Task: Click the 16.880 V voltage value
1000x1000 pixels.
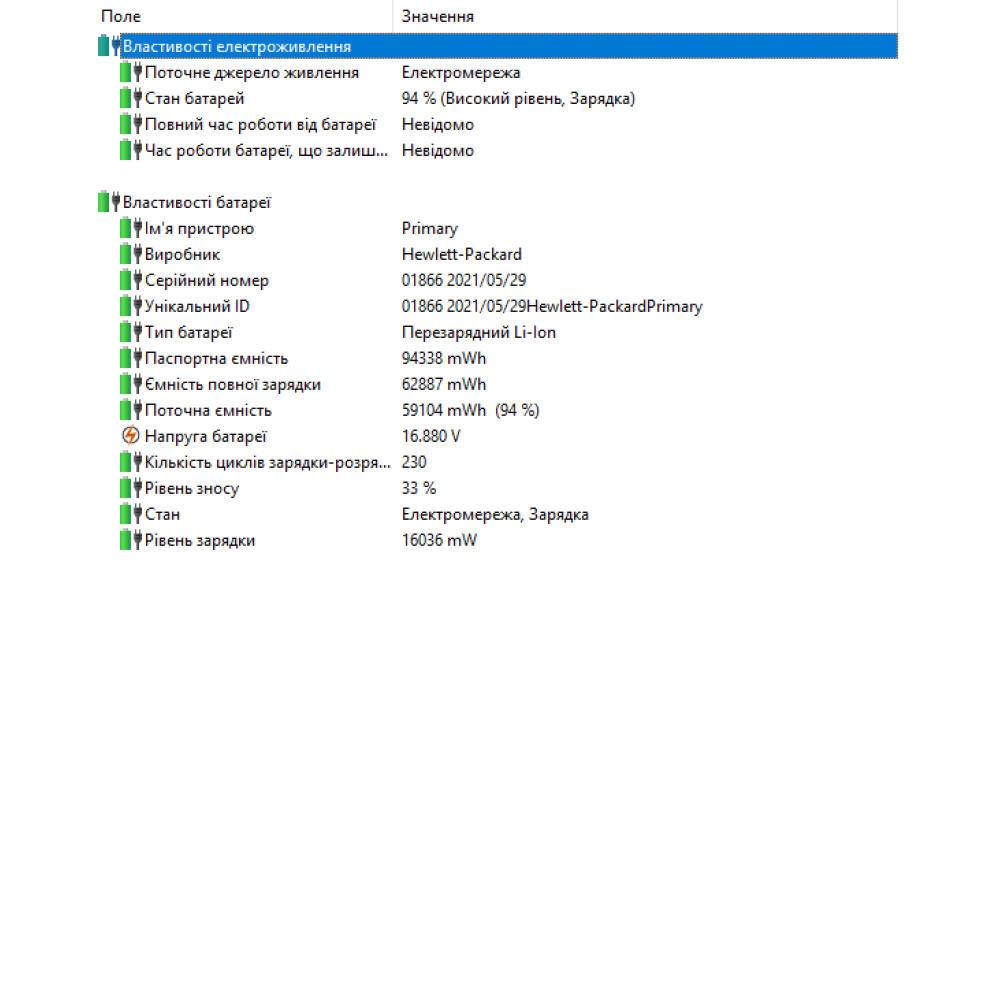Action: tap(431, 436)
